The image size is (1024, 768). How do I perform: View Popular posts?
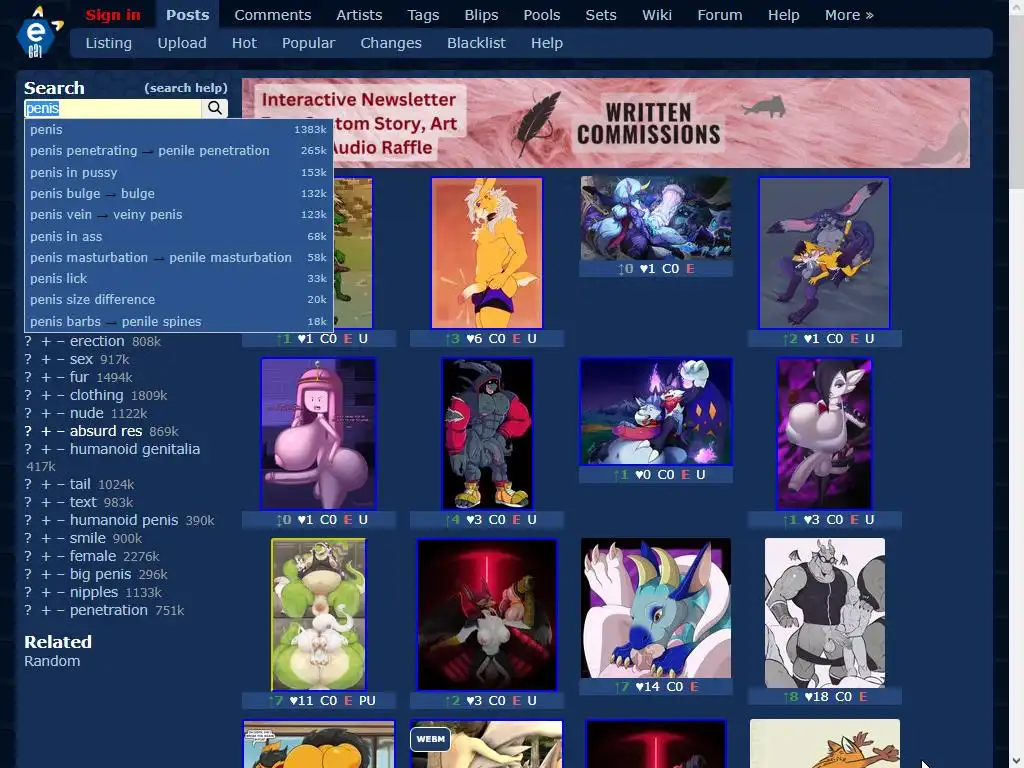[x=308, y=43]
